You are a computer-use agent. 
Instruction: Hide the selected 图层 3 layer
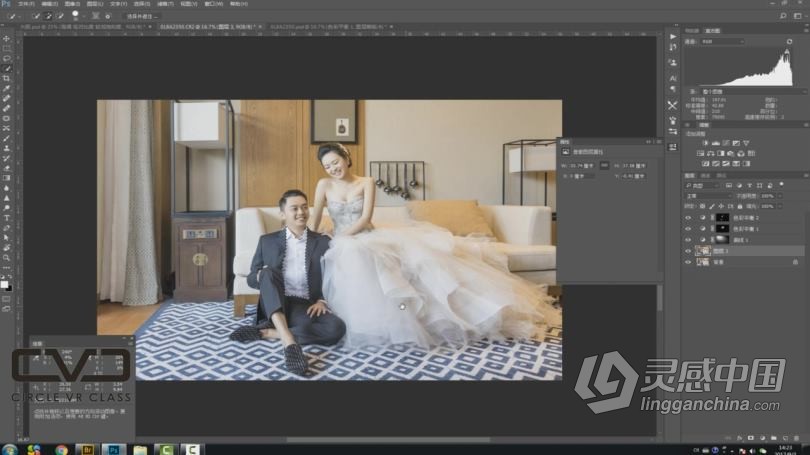(688, 251)
